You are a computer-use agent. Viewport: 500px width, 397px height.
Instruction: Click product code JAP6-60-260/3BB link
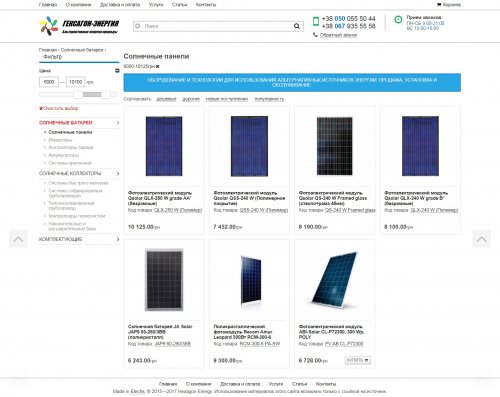(172, 344)
